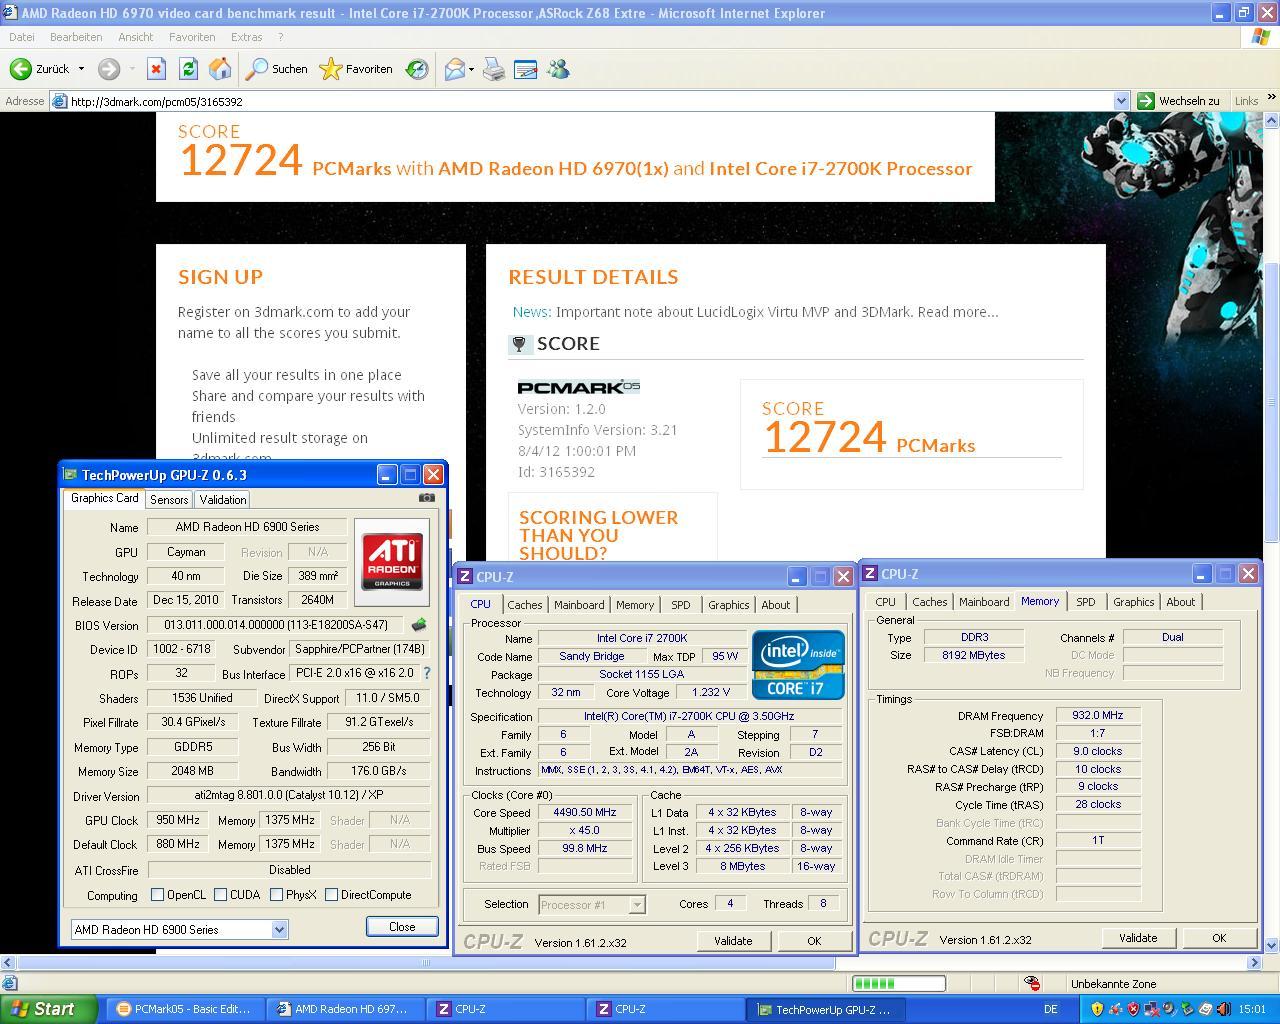Open dropdown arrow next to Zurück
Image resolution: width=1280 pixels, height=1024 pixels.
[81, 69]
